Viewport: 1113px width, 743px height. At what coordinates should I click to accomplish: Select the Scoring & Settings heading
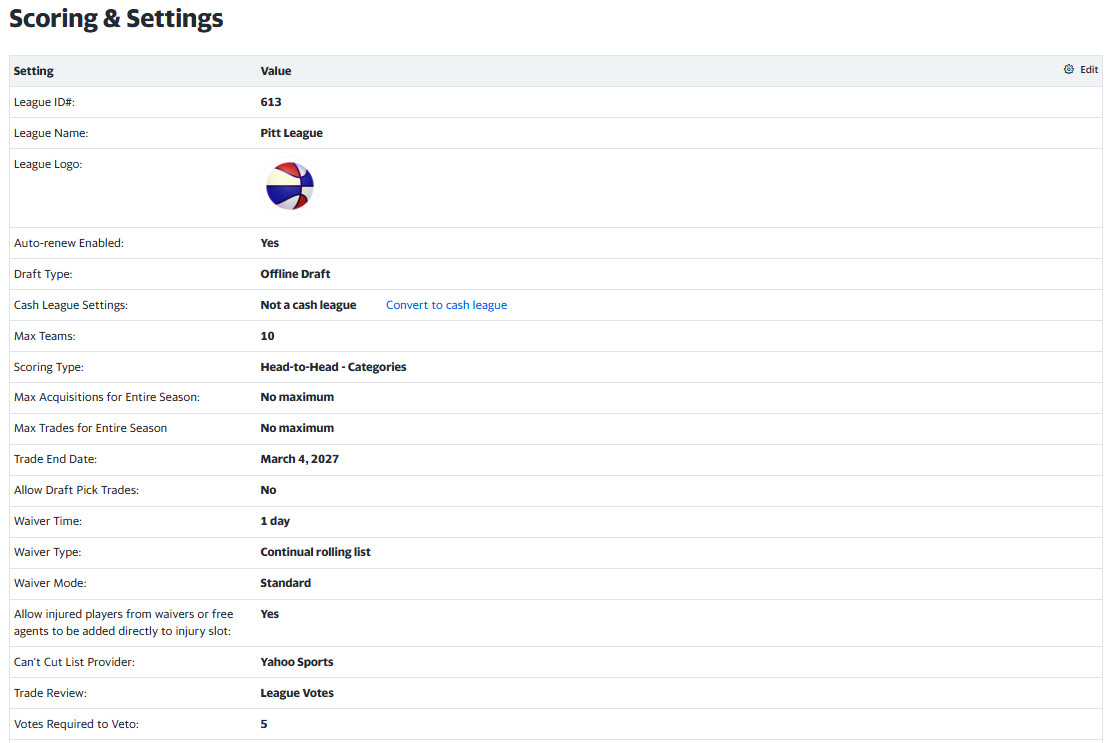(116, 18)
